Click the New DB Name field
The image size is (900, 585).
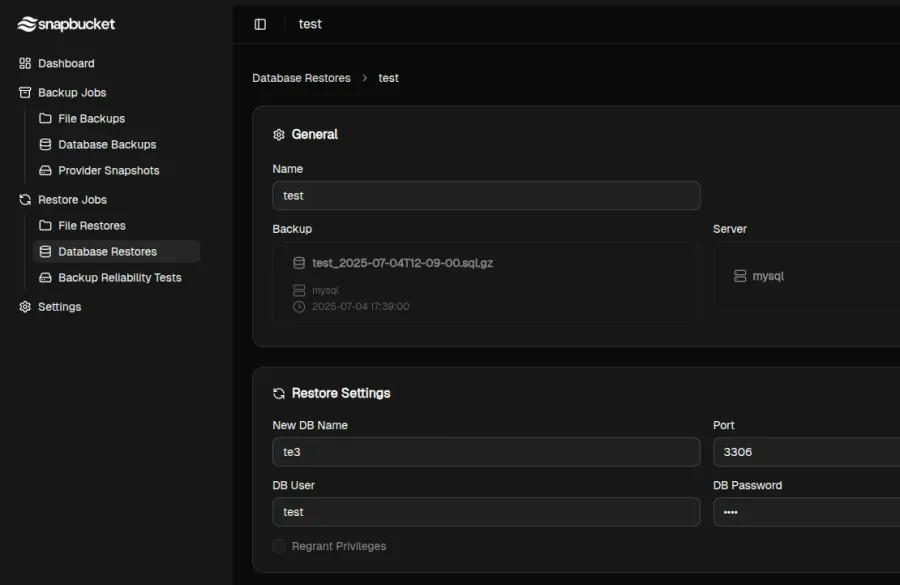click(x=485, y=452)
